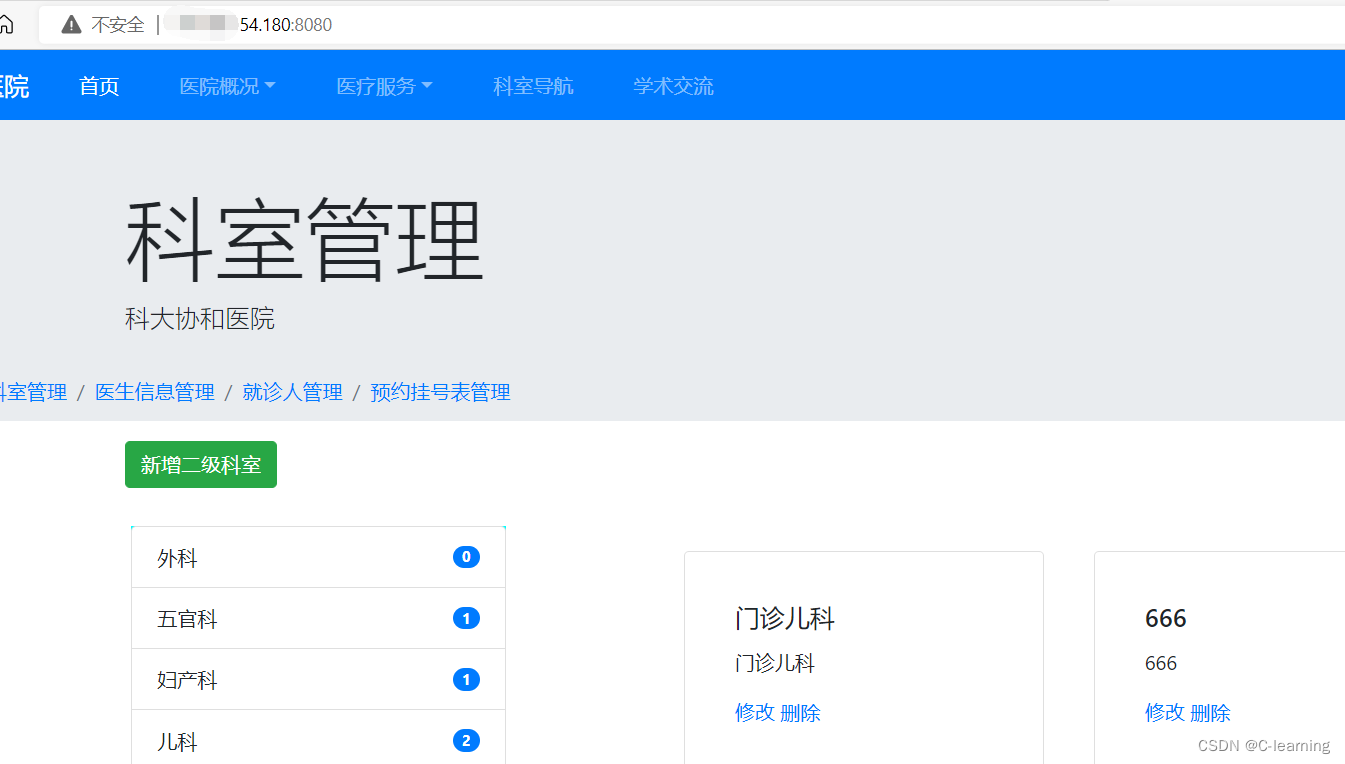Click 删除 on the 666 card

point(1210,712)
